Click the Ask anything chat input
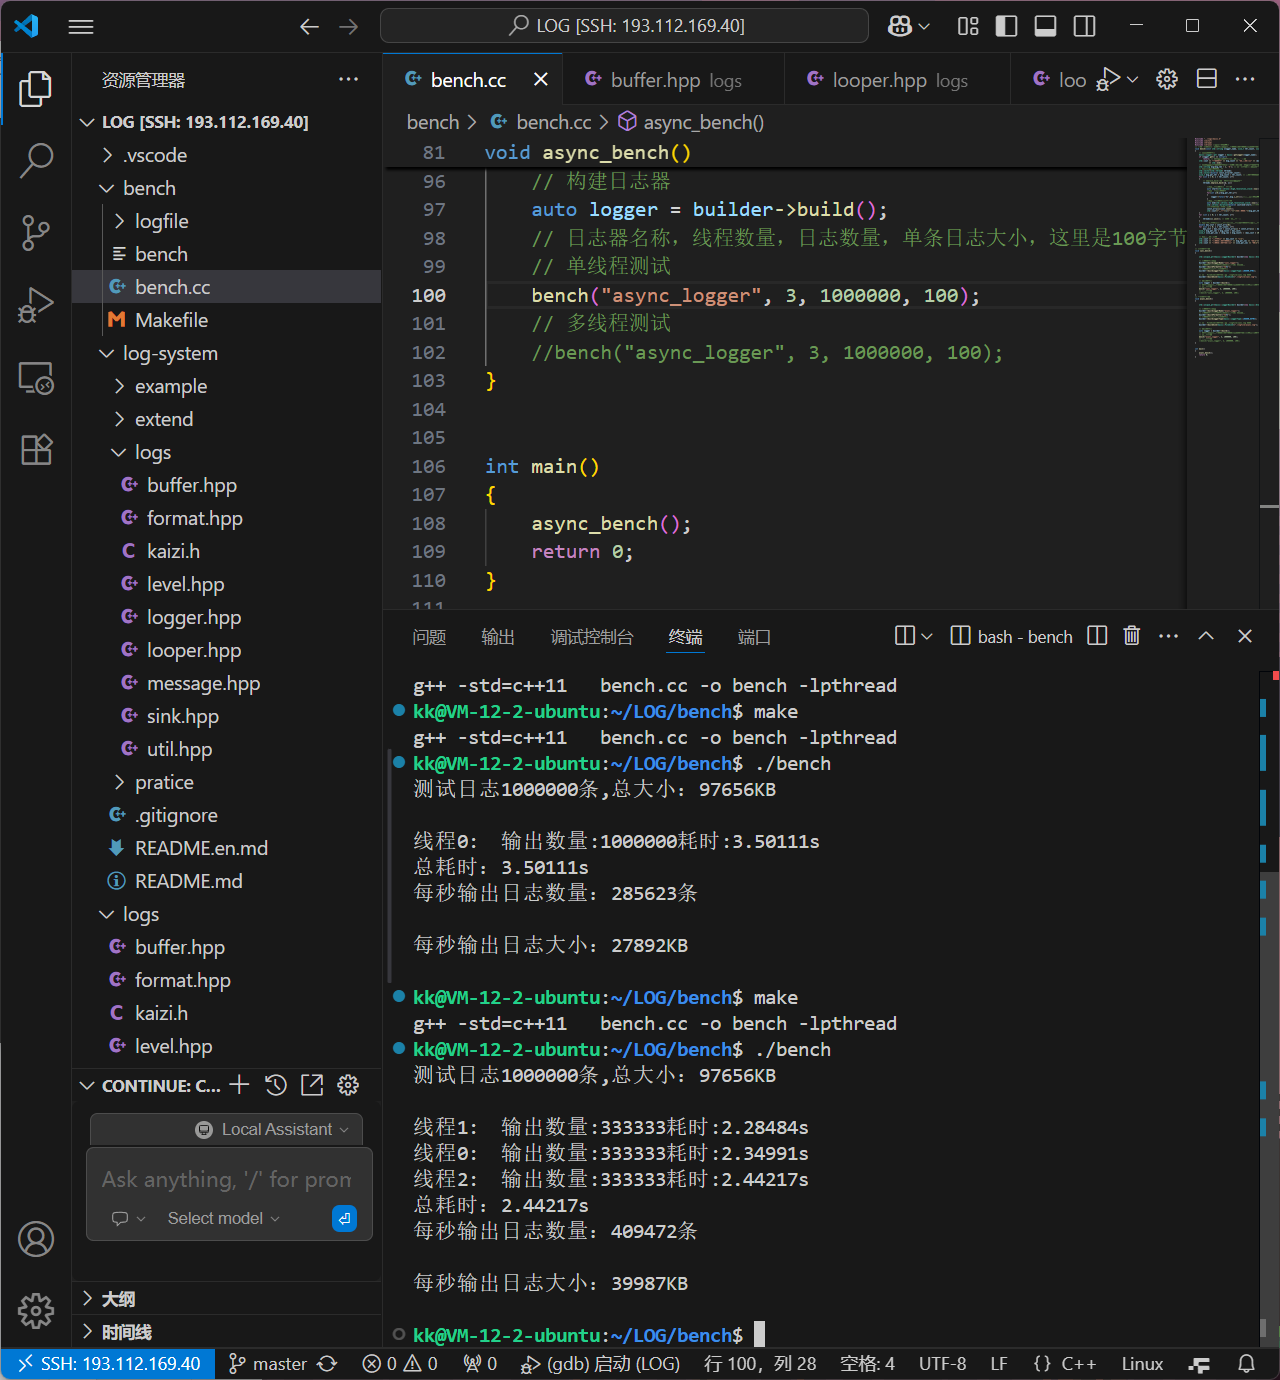Screen dimensions: 1280x1380 pyautogui.click(x=229, y=1180)
